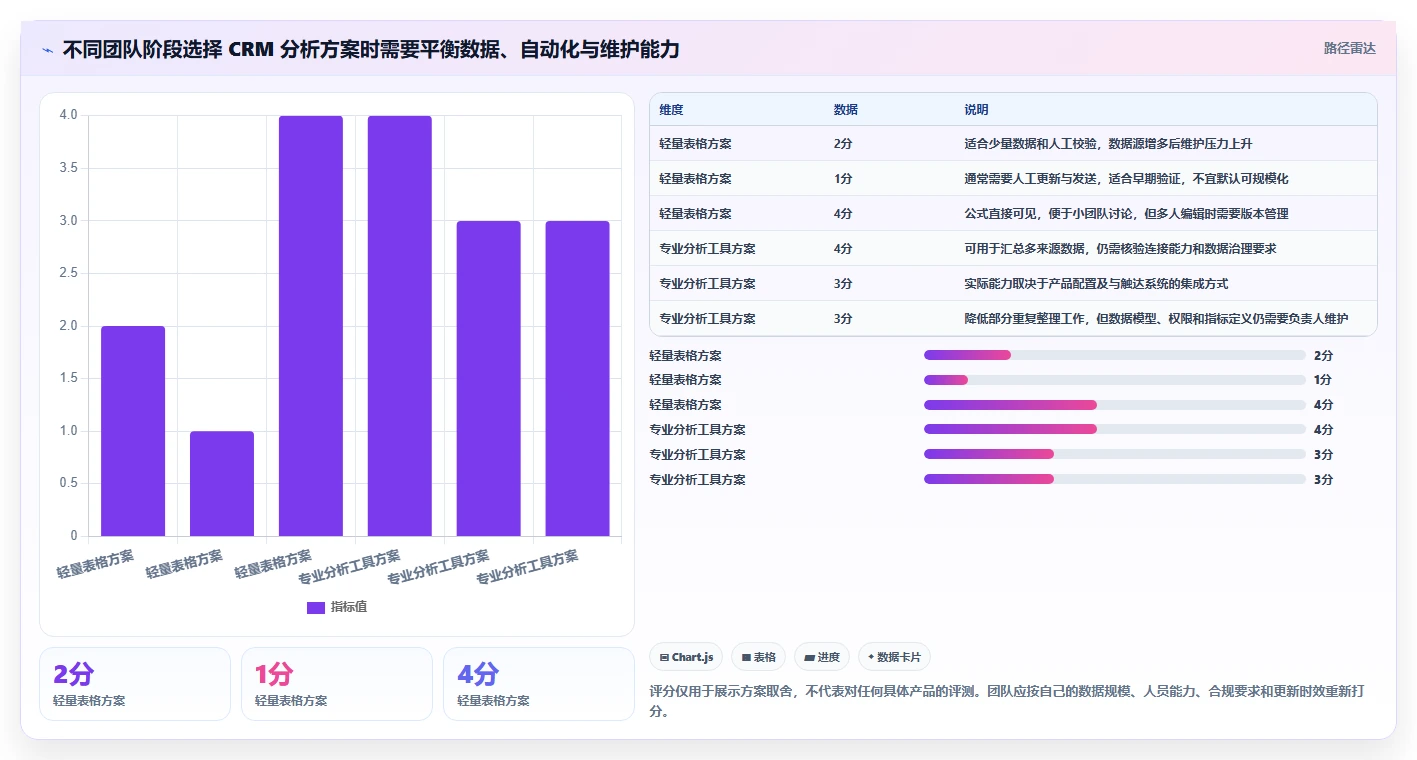
Task: Click the 说明 column header
Action: [x=976, y=109]
